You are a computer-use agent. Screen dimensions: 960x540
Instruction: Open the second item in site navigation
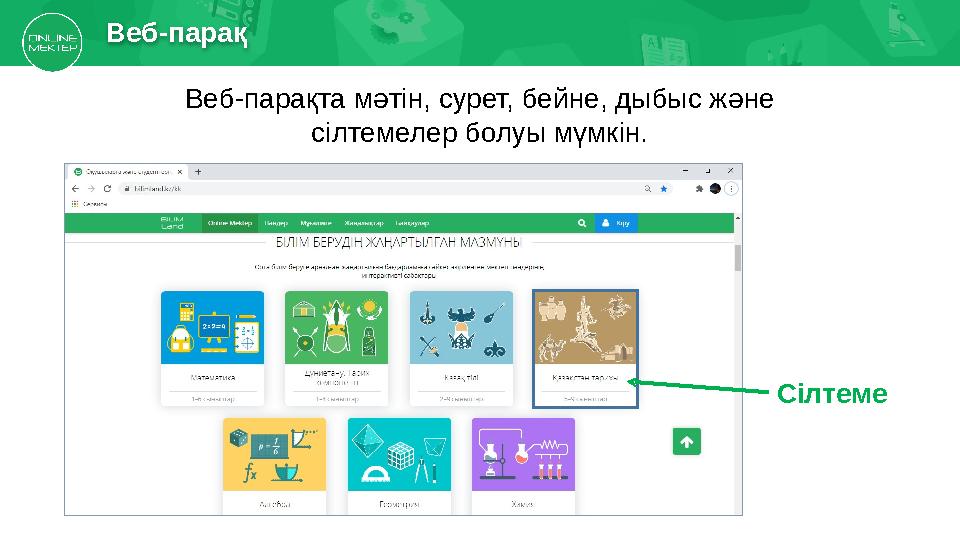(x=276, y=223)
